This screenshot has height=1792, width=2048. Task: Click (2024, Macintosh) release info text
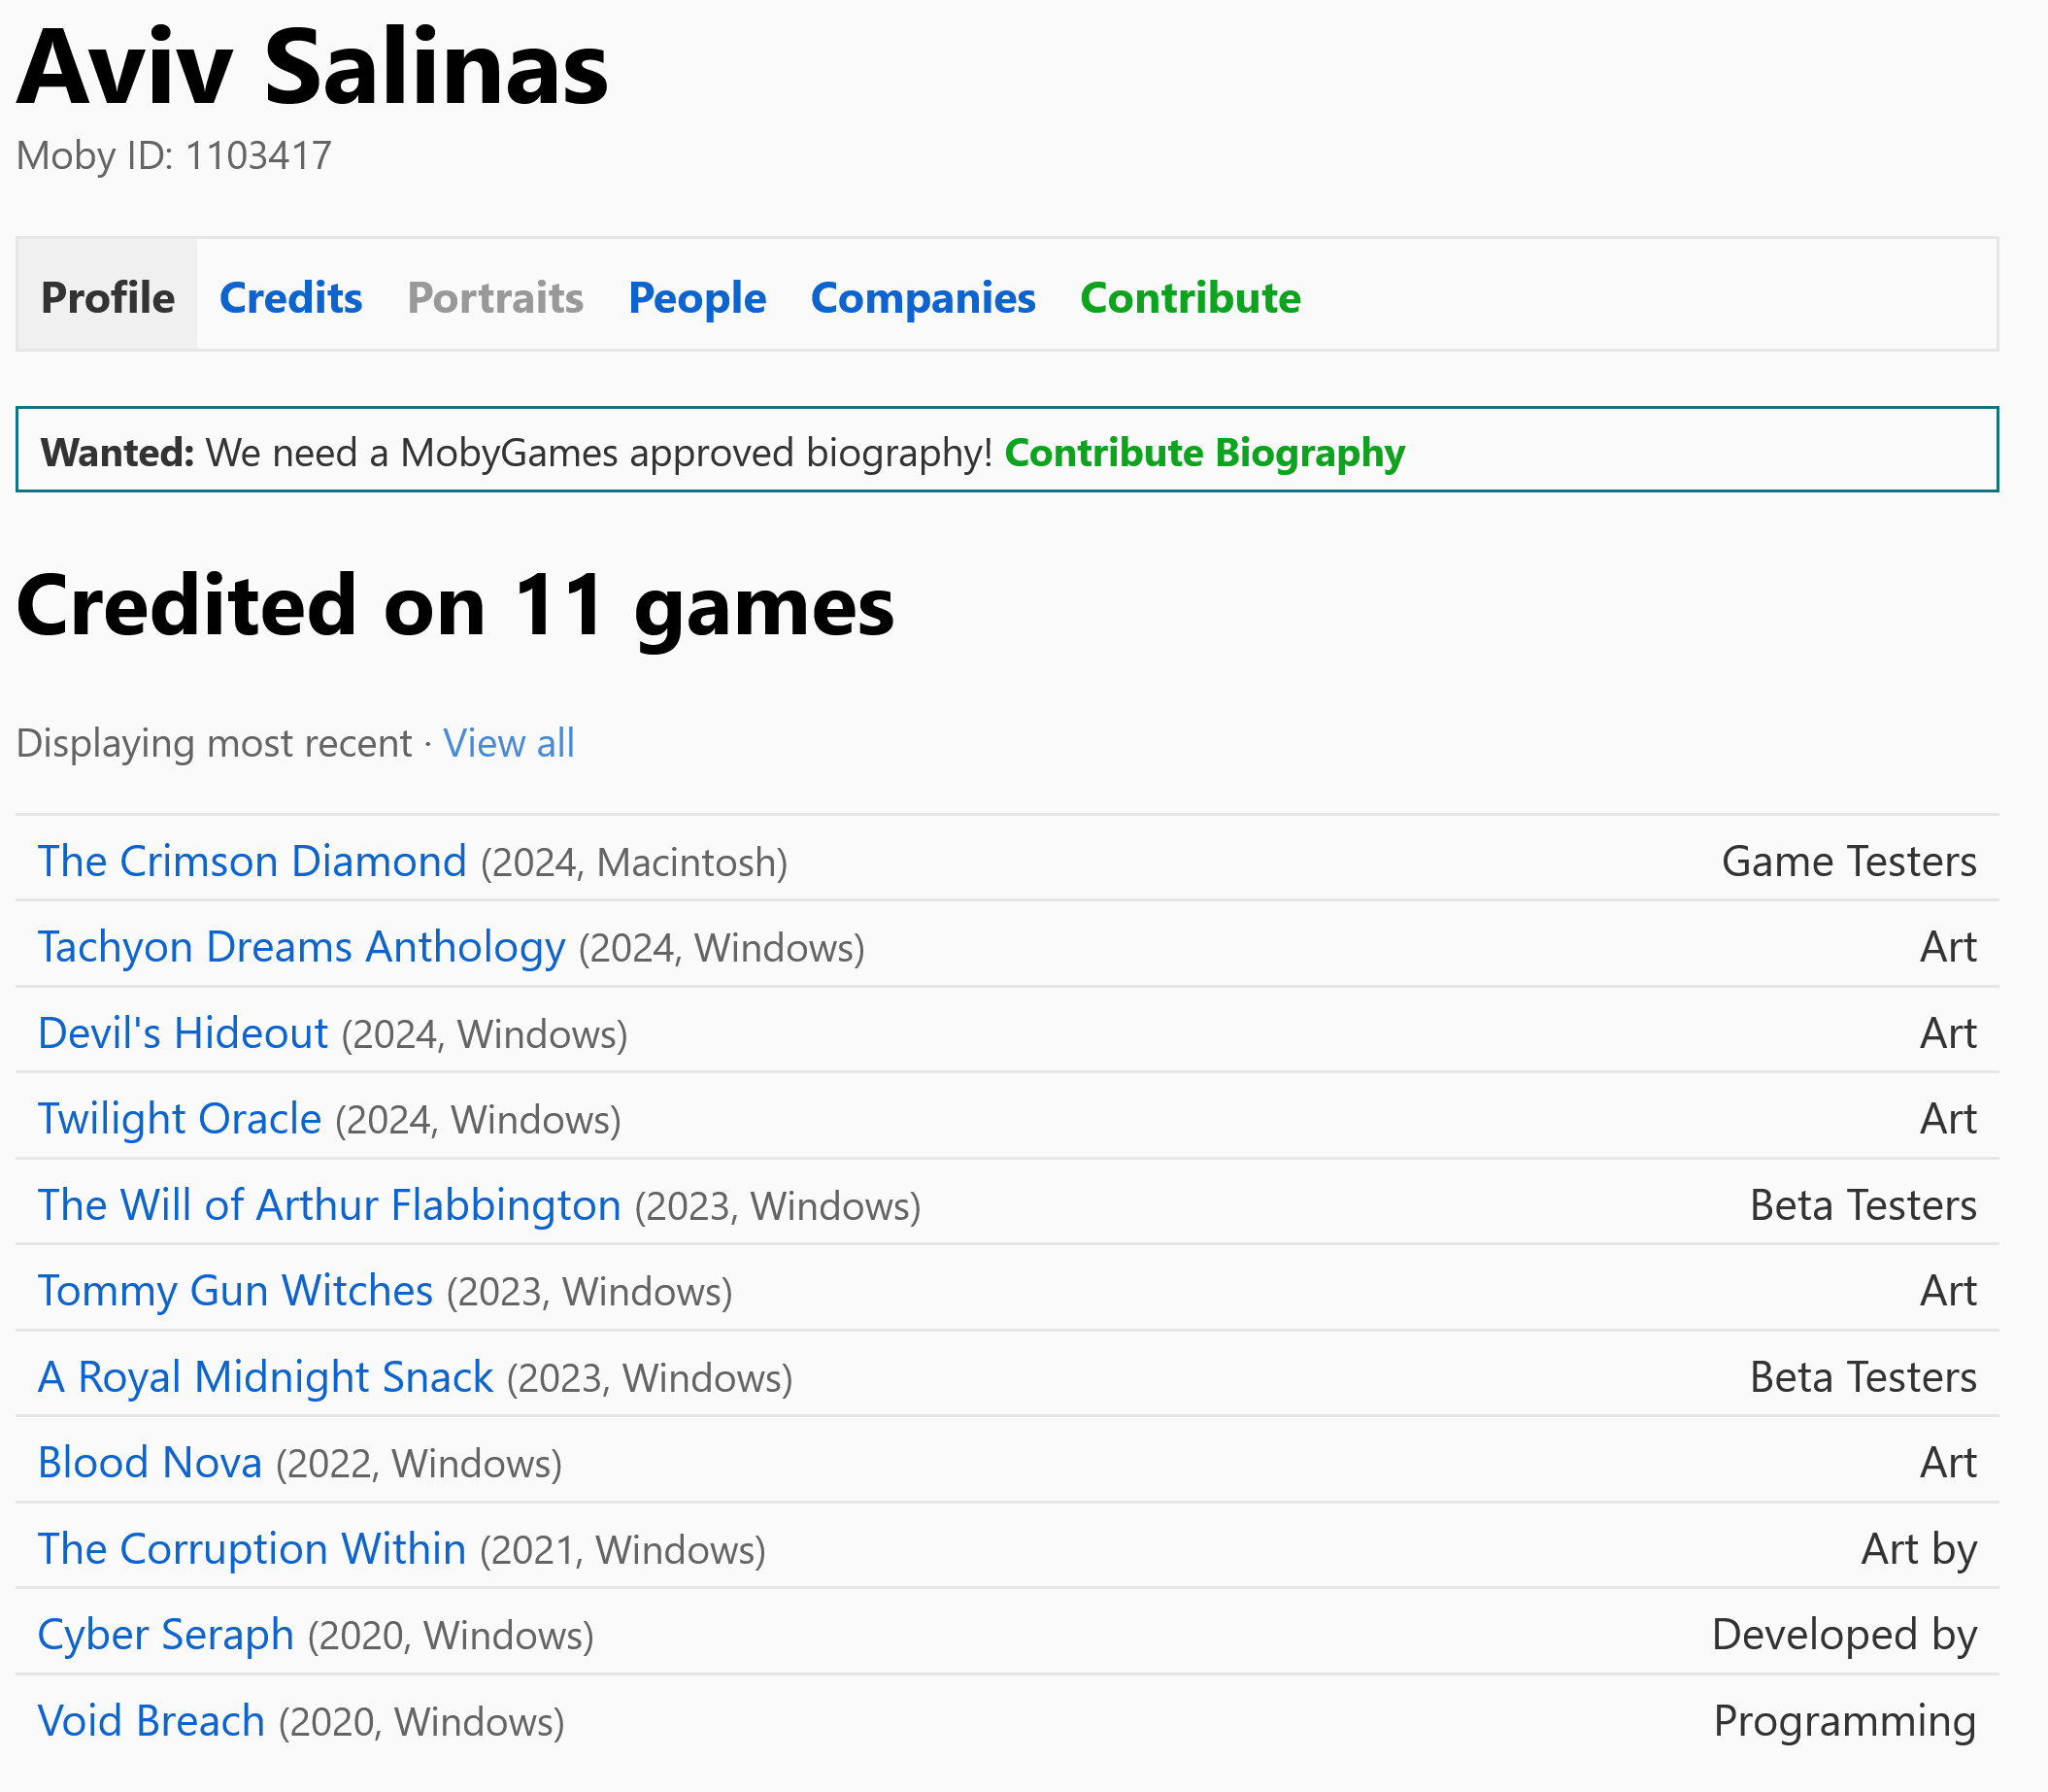634,862
